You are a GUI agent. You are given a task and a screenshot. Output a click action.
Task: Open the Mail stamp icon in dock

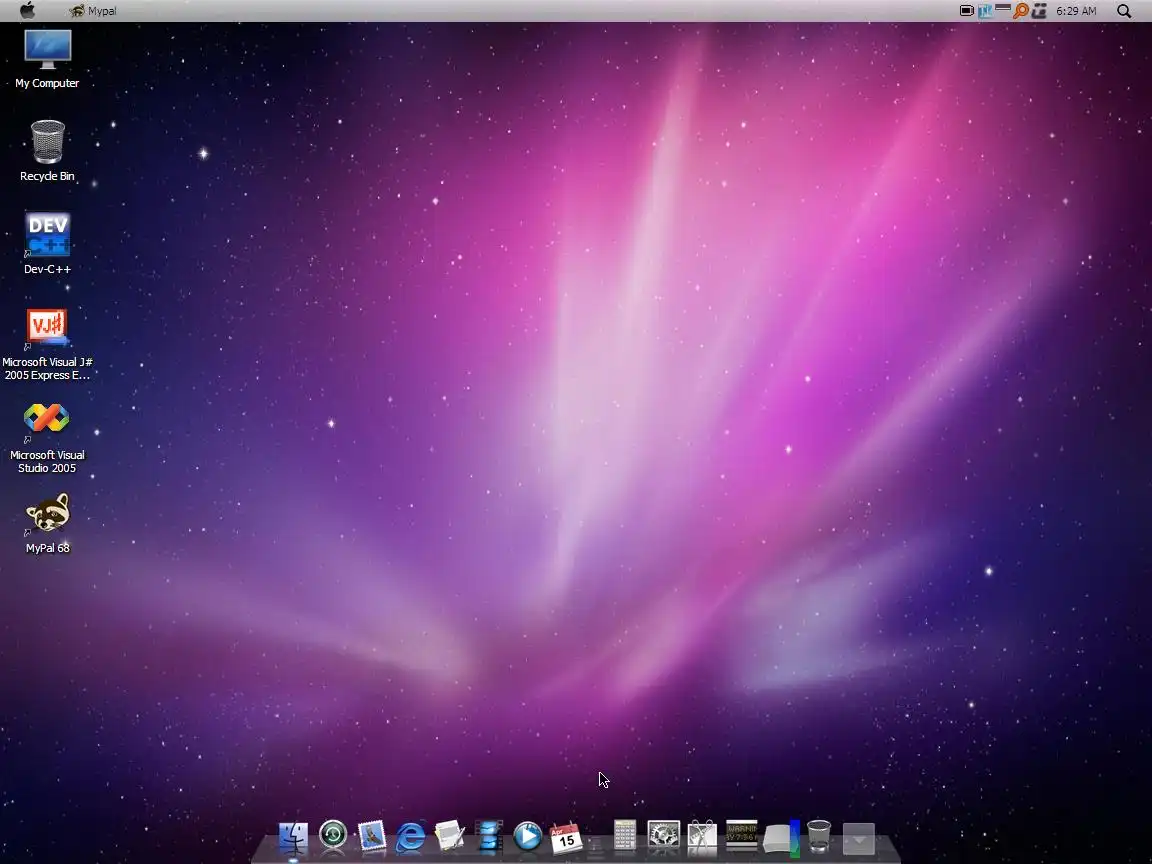[x=372, y=836]
